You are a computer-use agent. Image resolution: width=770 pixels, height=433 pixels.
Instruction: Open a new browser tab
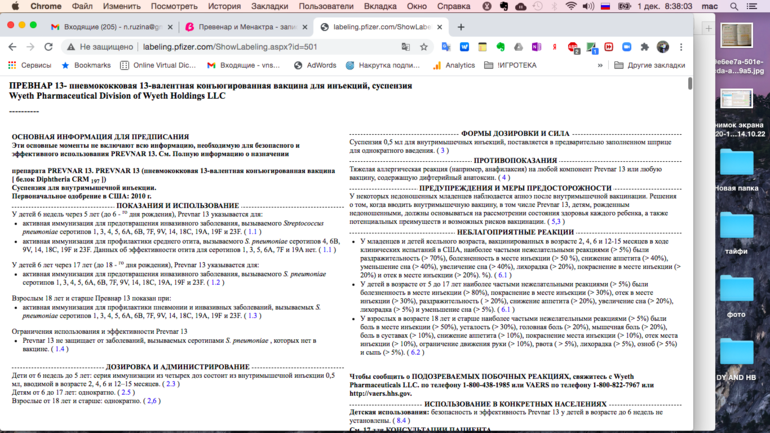coord(461,27)
